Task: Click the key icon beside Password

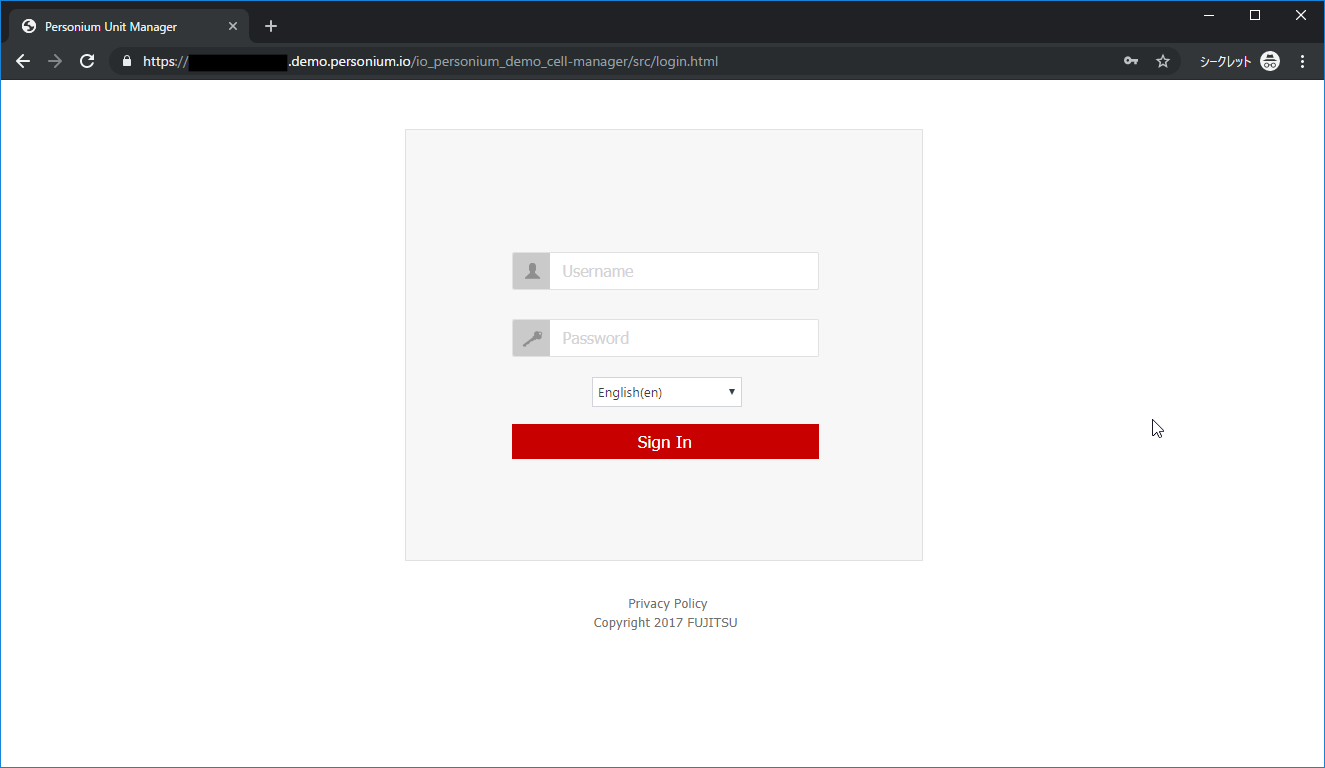Action: [531, 338]
